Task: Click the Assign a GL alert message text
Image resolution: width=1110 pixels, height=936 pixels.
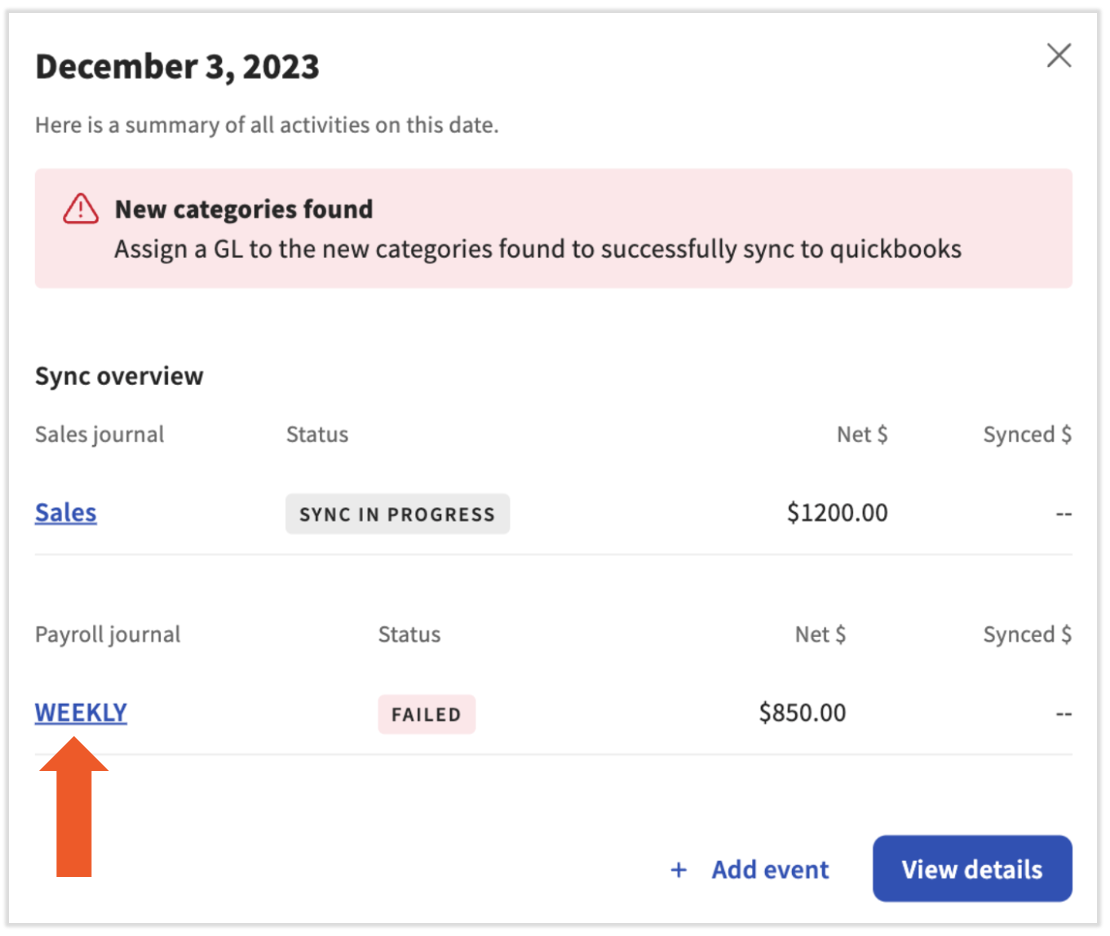Action: coord(537,249)
